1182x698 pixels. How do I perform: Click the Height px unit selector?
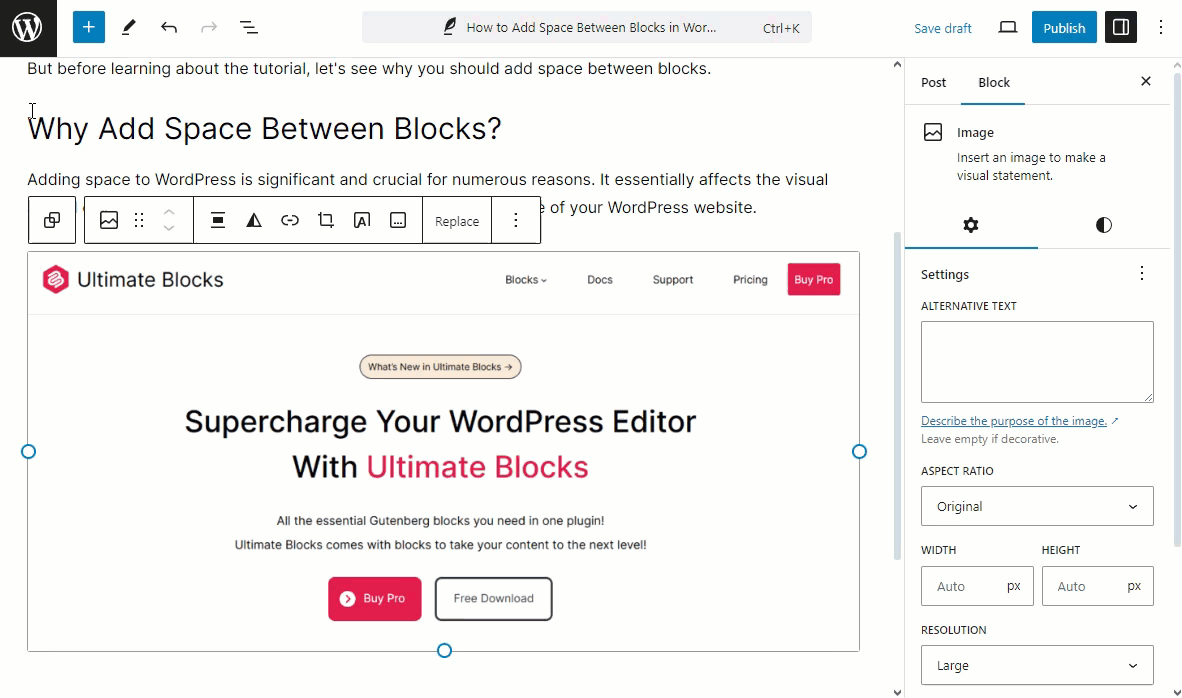coord(1135,586)
